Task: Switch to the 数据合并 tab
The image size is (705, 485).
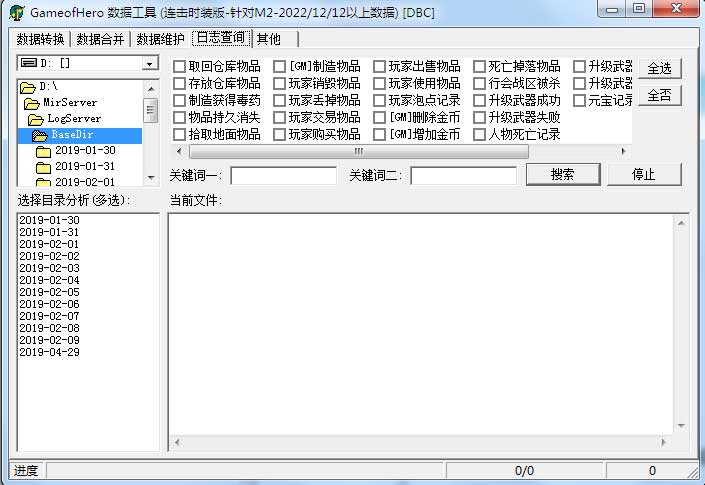Action: (x=100, y=39)
